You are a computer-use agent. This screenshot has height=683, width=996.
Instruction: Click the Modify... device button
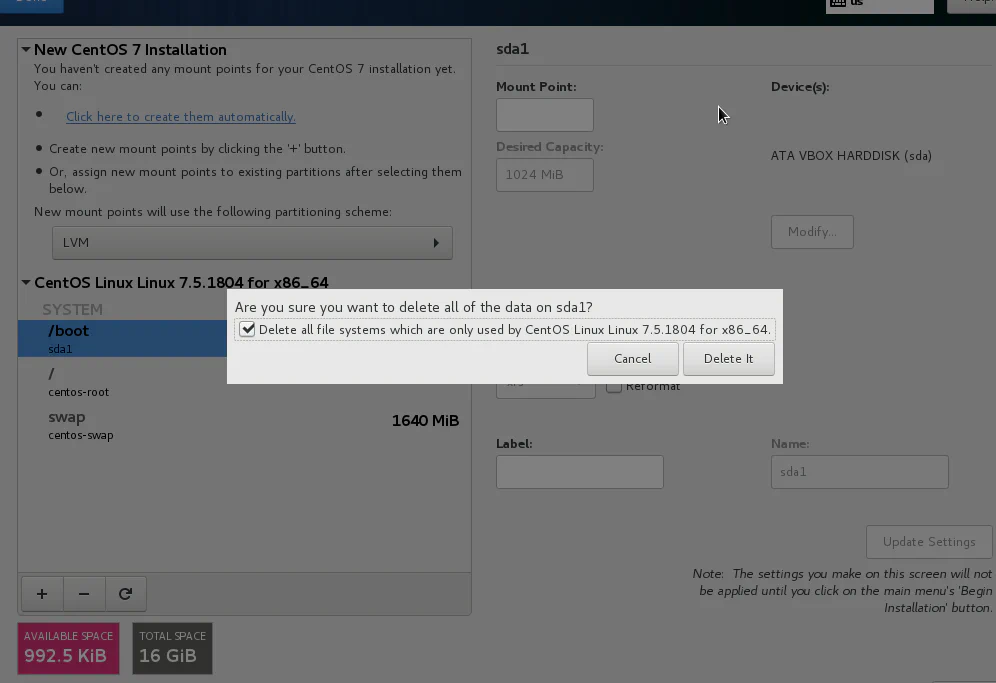tap(812, 232)
